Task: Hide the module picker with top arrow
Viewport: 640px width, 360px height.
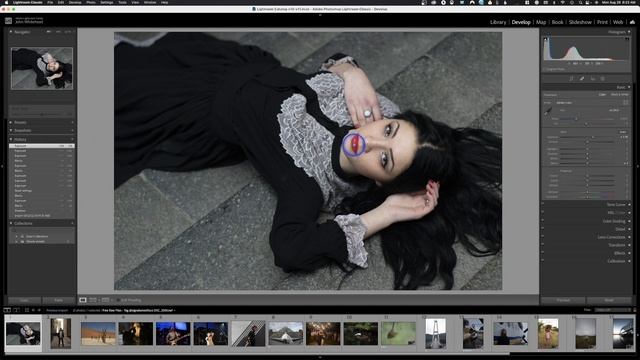Action: (320, 15)
